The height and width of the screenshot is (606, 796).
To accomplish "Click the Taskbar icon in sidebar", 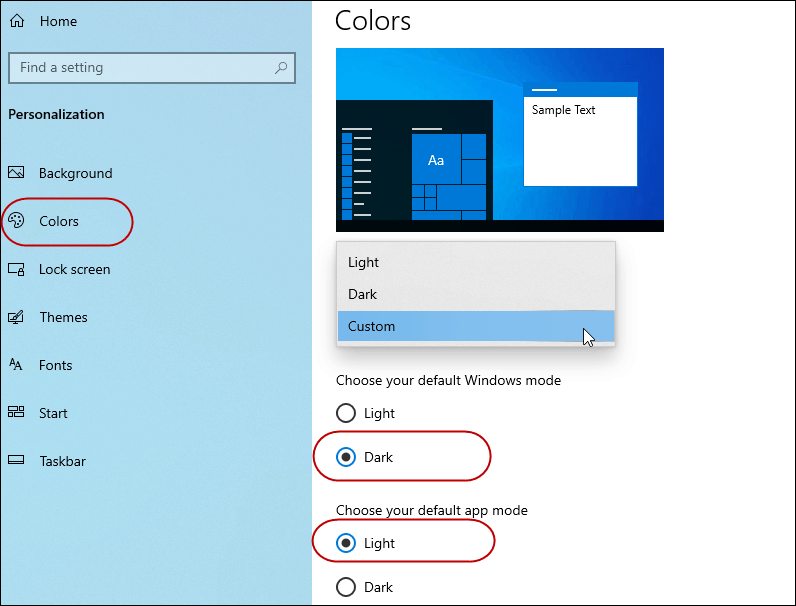I will tap(16, 460).
